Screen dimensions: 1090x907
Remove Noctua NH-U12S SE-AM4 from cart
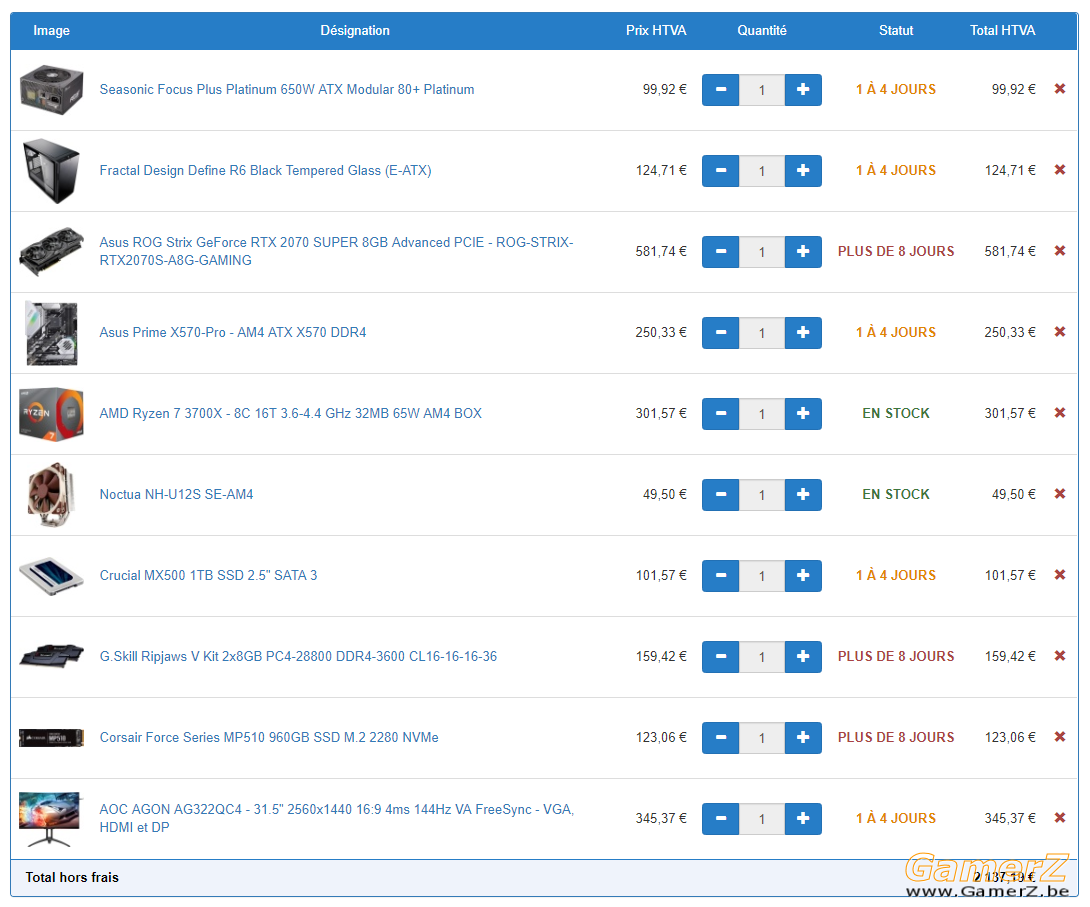[1059, 494]
